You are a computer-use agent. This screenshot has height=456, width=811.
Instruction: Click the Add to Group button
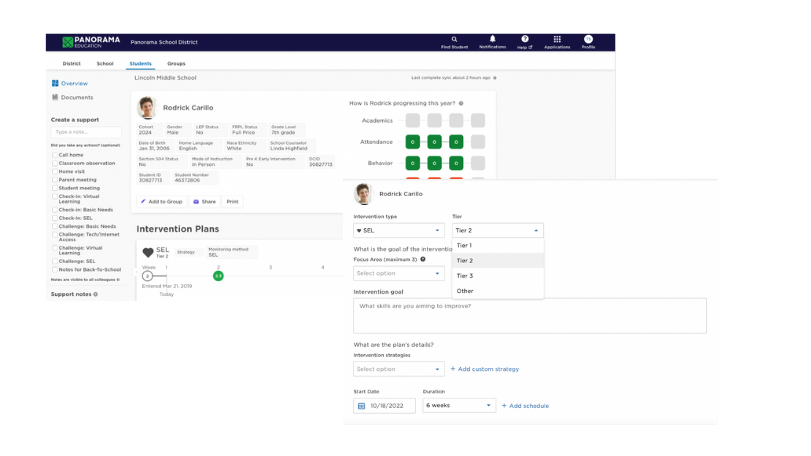click(162, 202)
